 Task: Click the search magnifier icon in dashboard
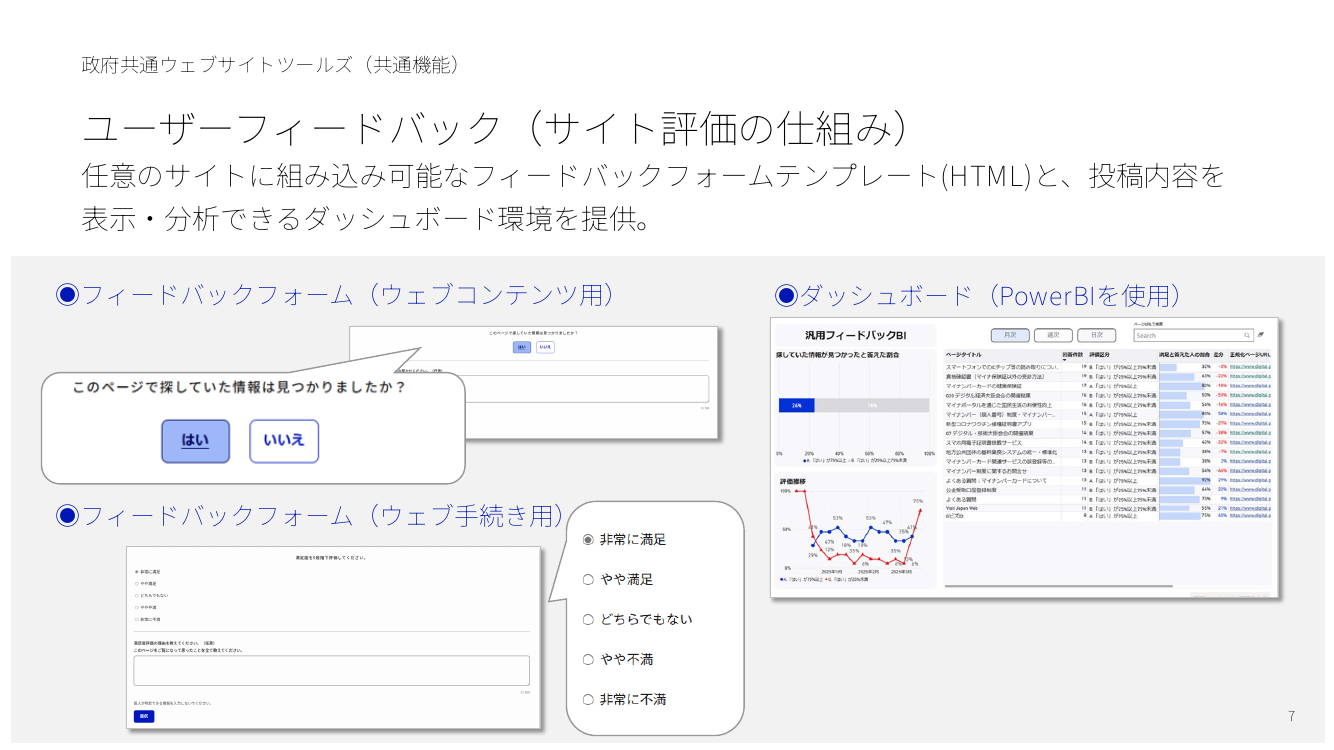tap(1247, 335)
